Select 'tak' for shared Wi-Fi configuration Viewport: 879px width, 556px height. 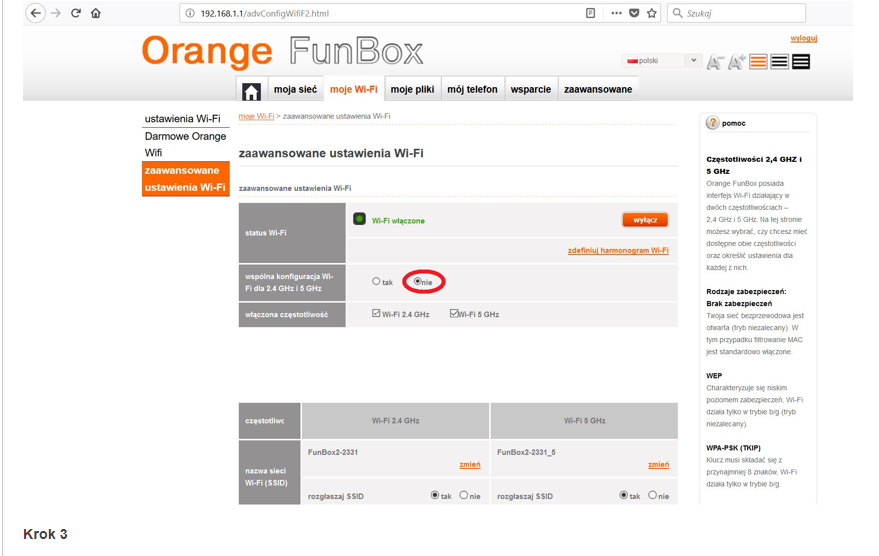376,282
